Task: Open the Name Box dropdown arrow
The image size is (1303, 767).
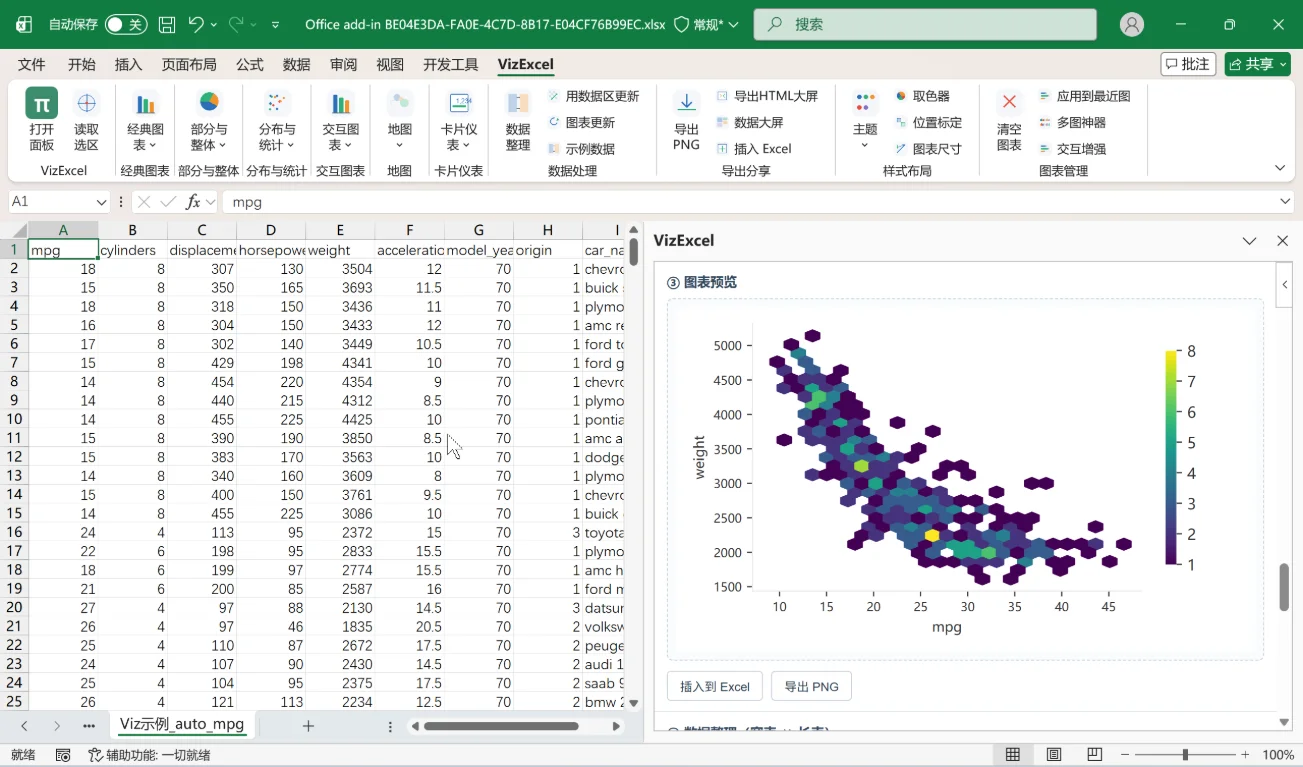Action: 101,202
